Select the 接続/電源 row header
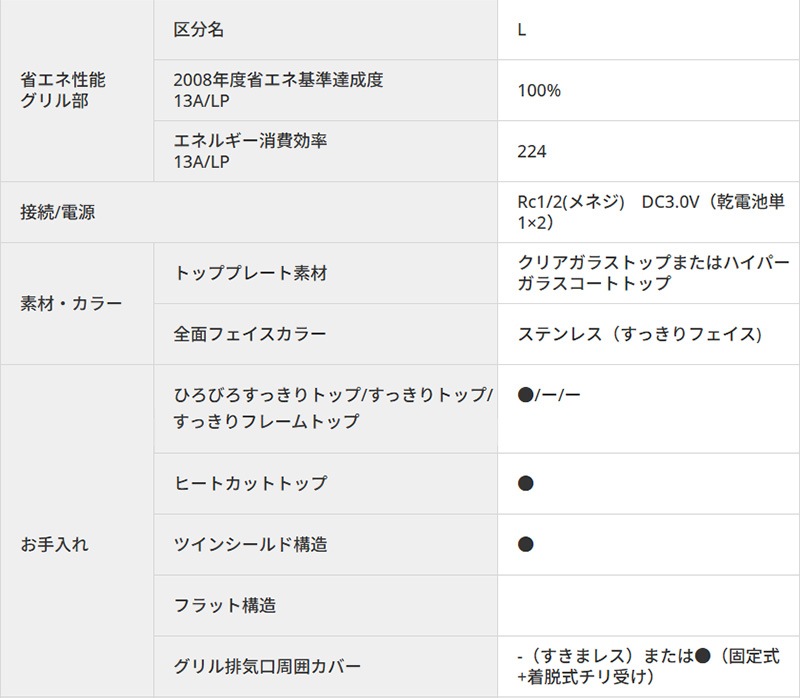This screenshot has width=800, height=698. tap(58, 212)
